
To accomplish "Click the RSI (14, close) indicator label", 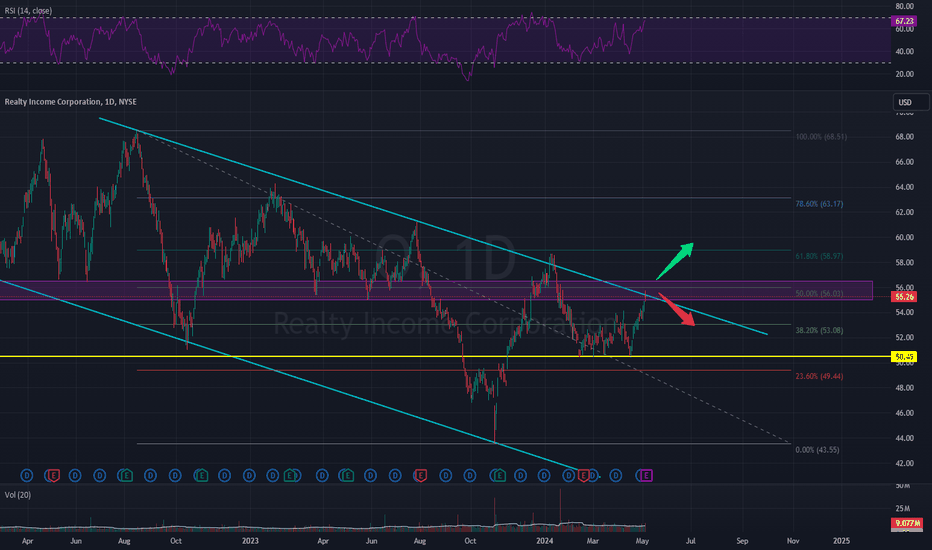I will pos(28,11).
